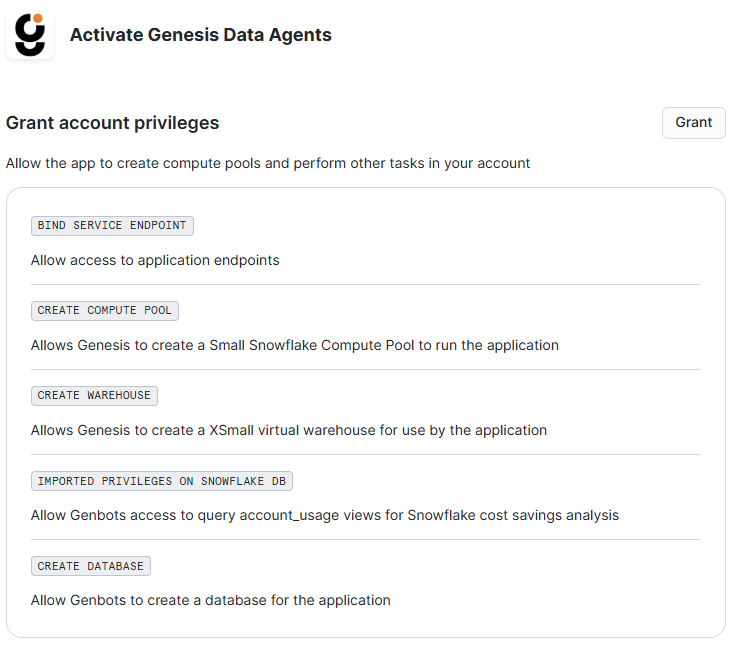The width and height of the screenshot is (732, 645).
Task: Click empty space right of CREATE DATABASE badge
Action: [x=420, y=566]
